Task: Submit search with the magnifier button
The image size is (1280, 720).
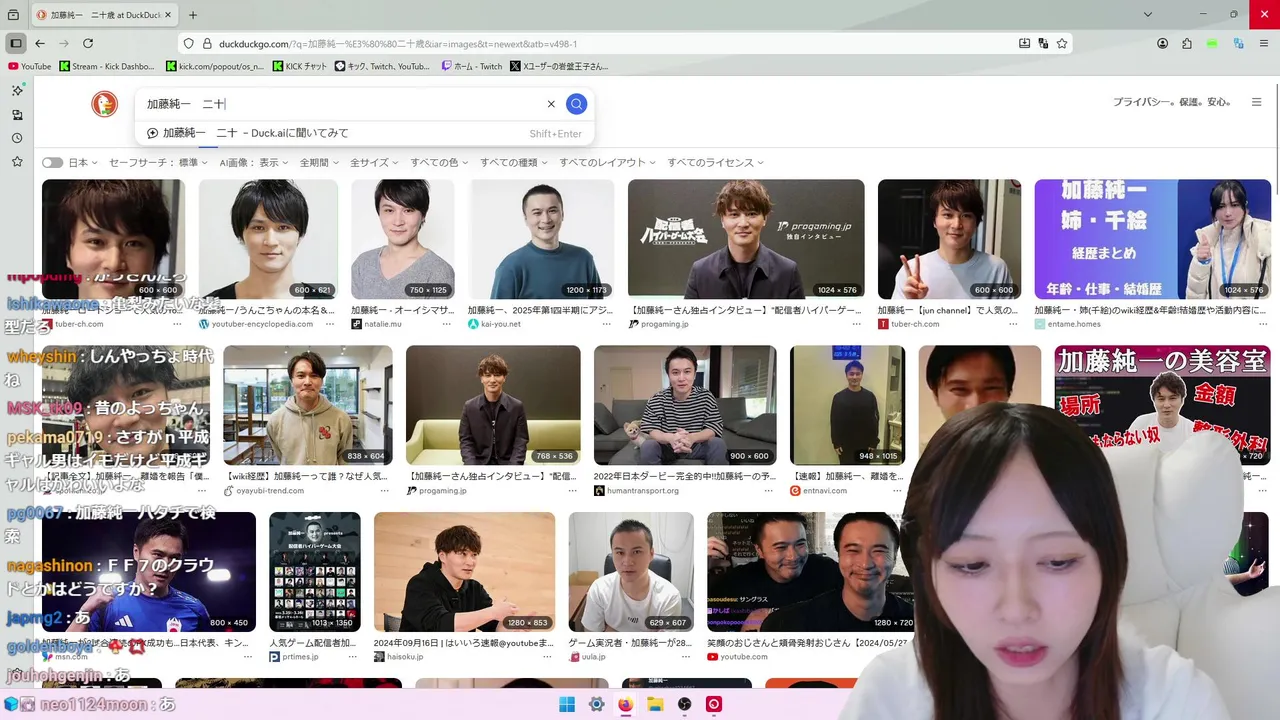Action: click(x=576, y=104)
